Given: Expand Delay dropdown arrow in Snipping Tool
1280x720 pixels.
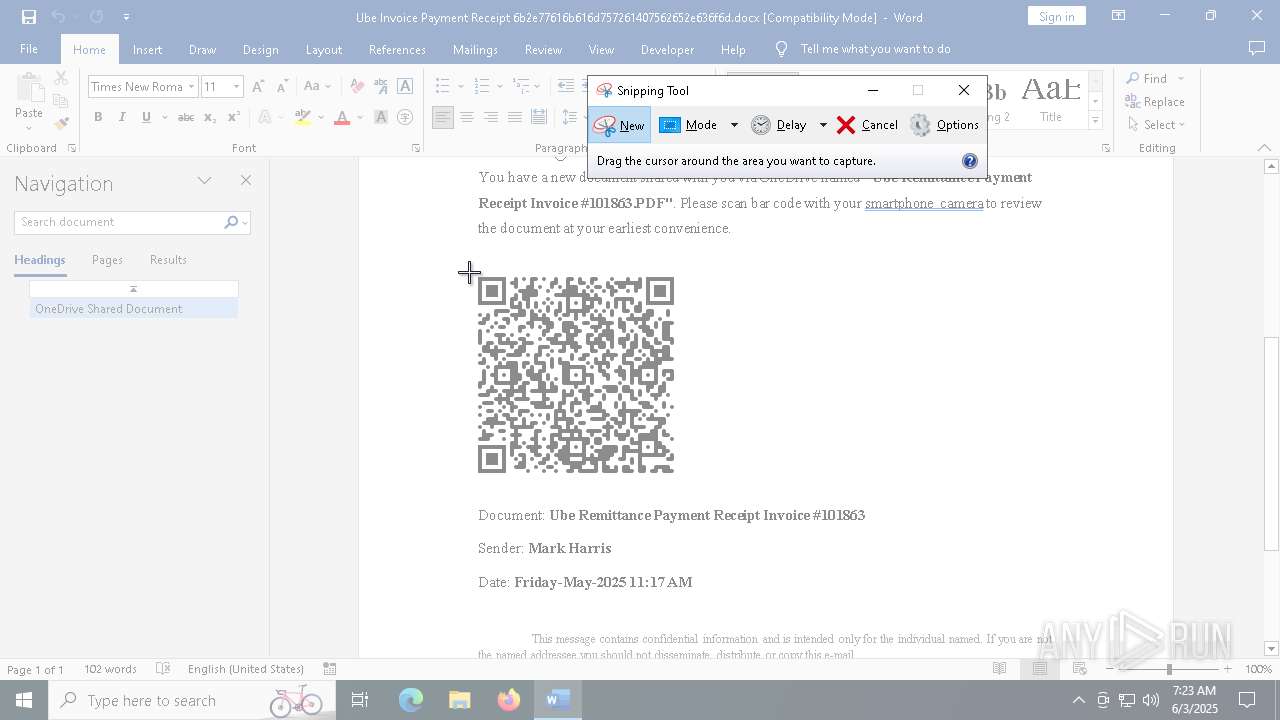Looking at the screenshot, I should [x=823, y=125].
